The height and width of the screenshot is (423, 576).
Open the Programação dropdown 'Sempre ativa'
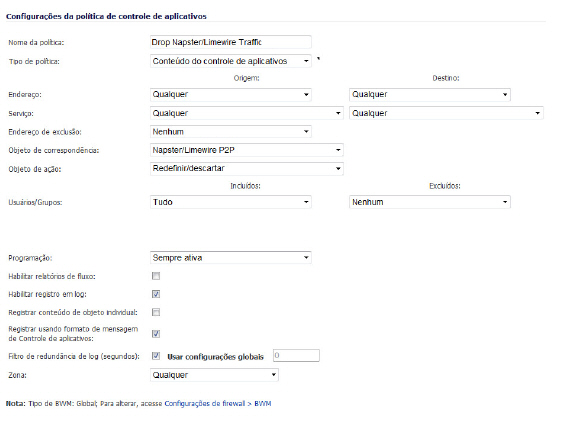(x=231, y=258)
